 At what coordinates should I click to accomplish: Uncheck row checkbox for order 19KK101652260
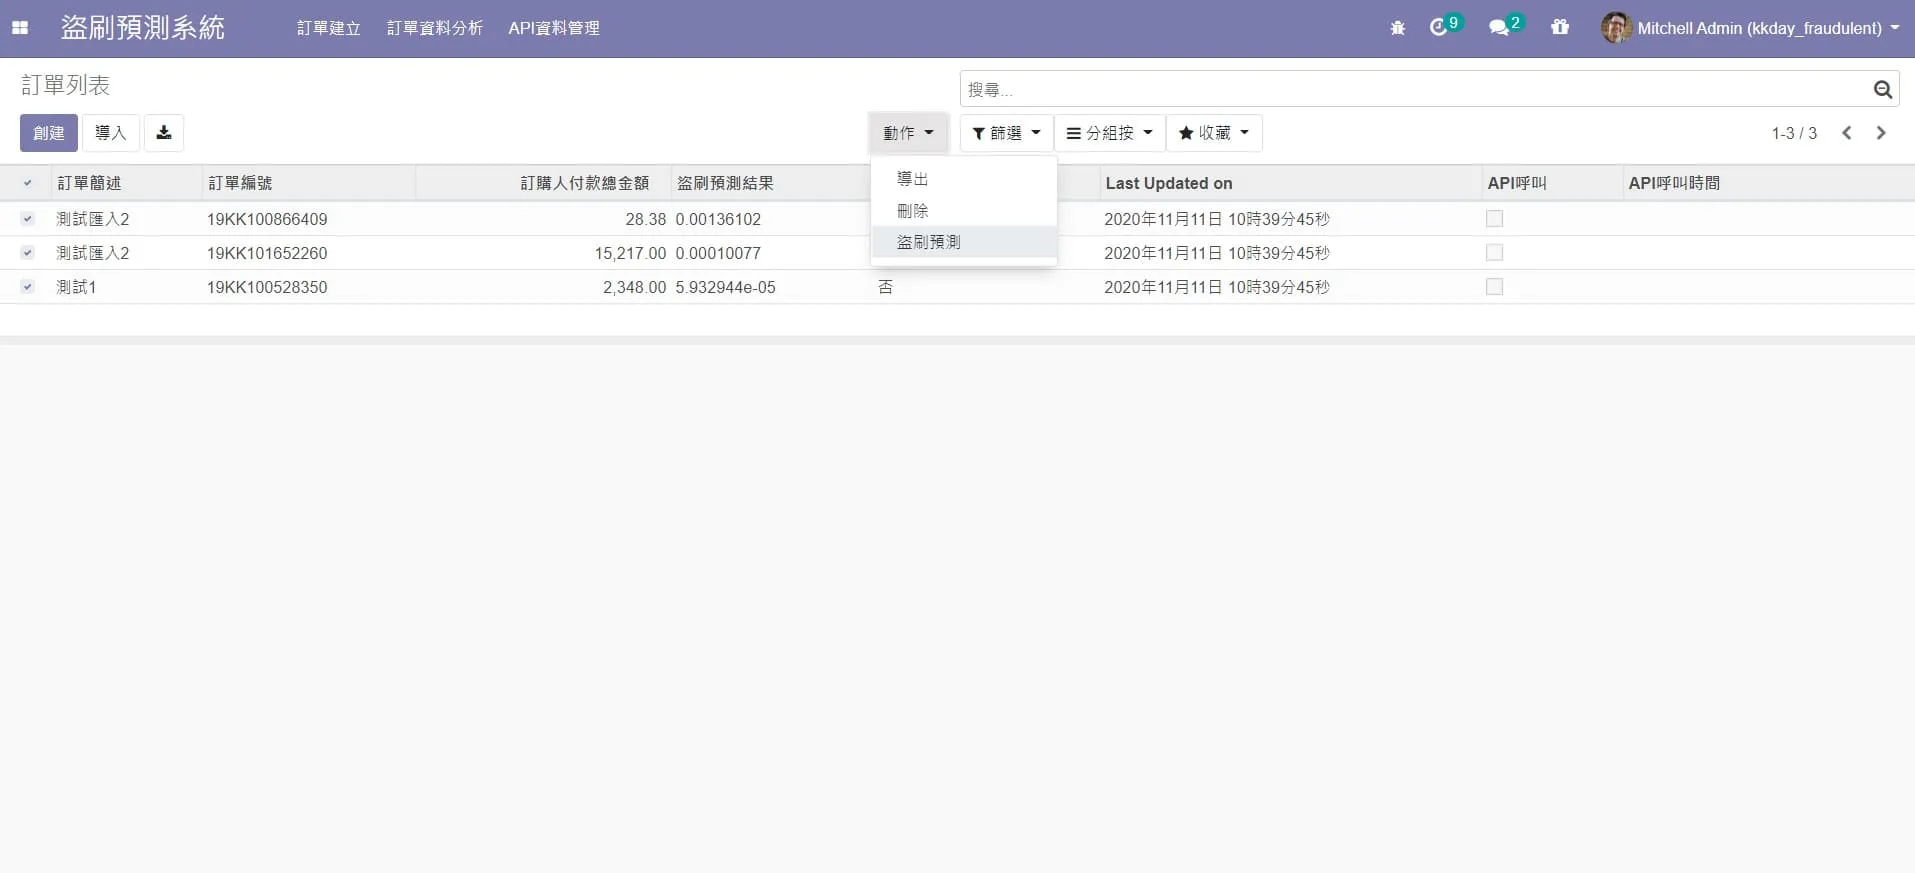[27, 253]
